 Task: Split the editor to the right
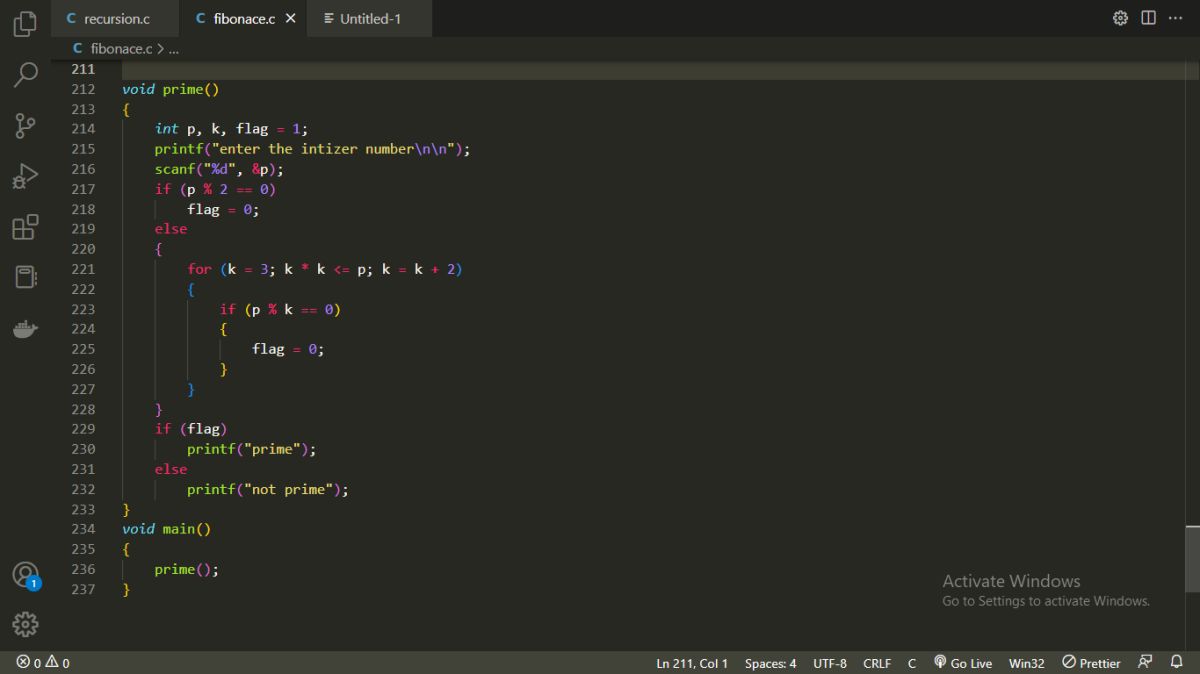point(1148,18)
